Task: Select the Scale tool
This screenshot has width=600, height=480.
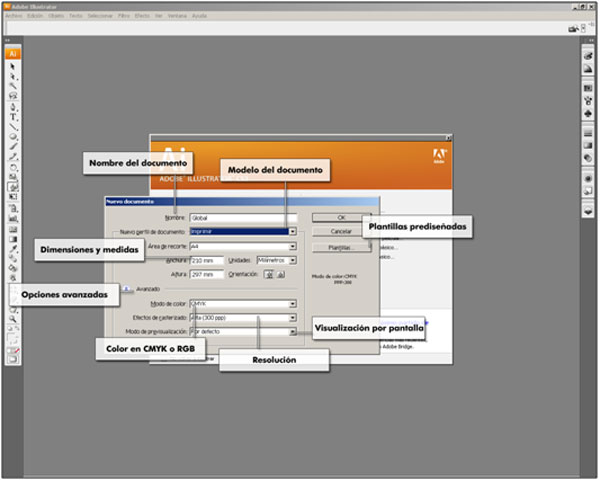Action: pos(13,177)
